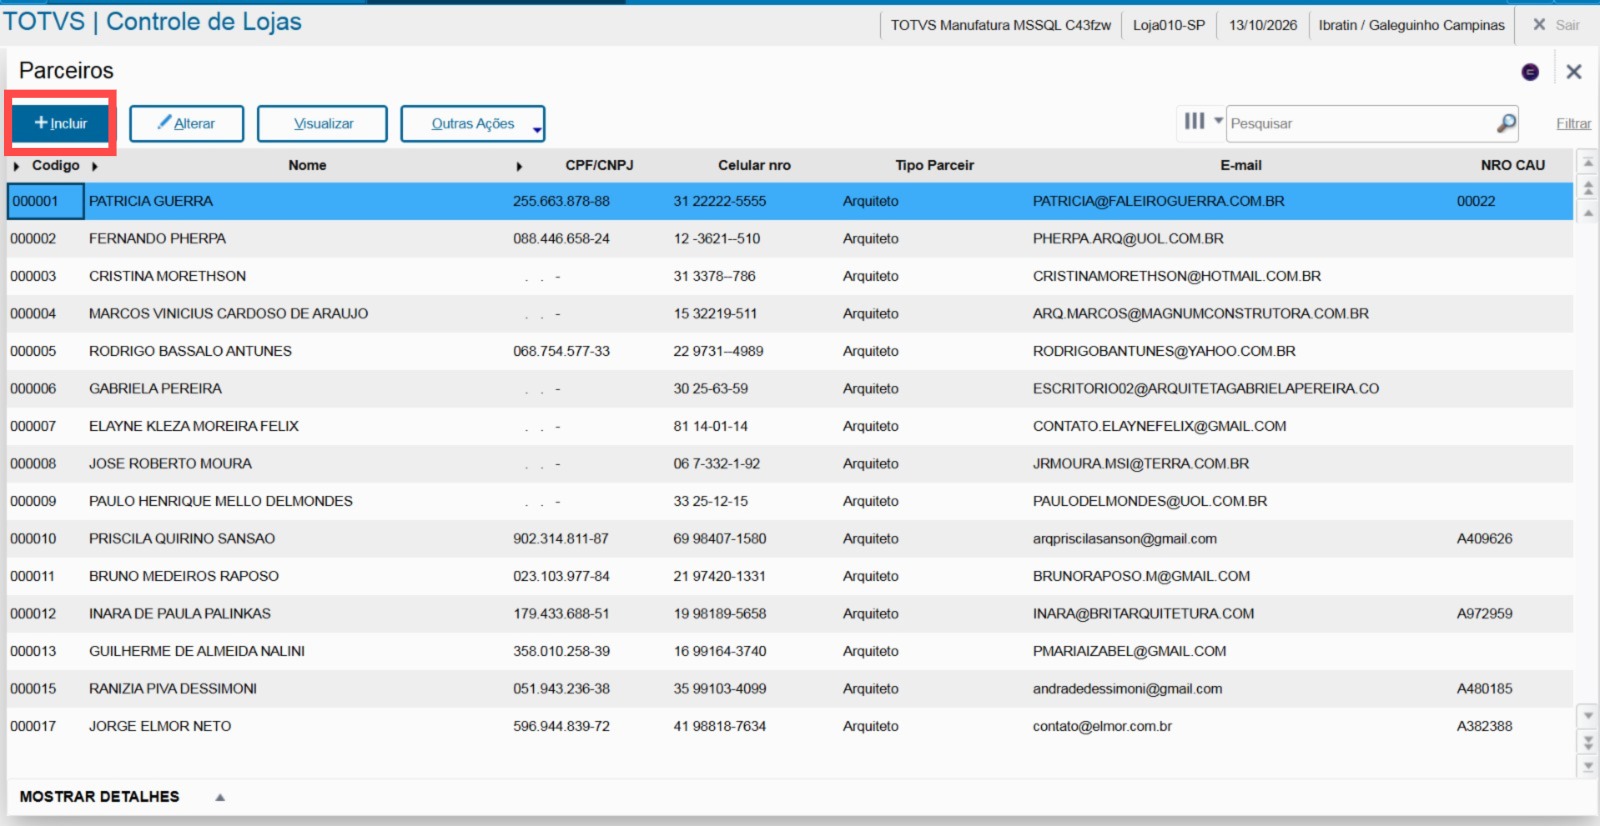Screen dimensions: 1600x826
Task: Click the Visualizar button
Action: click(322, 123)
